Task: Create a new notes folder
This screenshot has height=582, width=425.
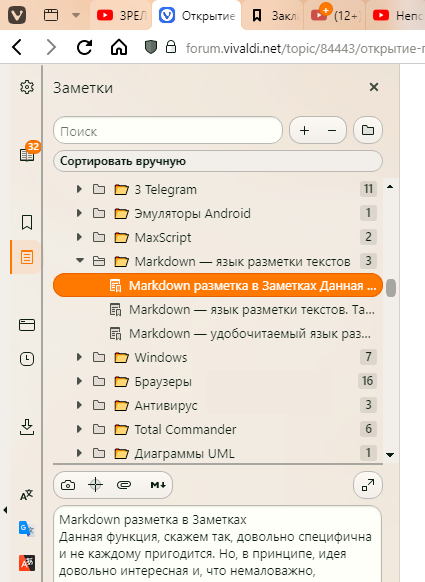Action: [x=368, y=130]
